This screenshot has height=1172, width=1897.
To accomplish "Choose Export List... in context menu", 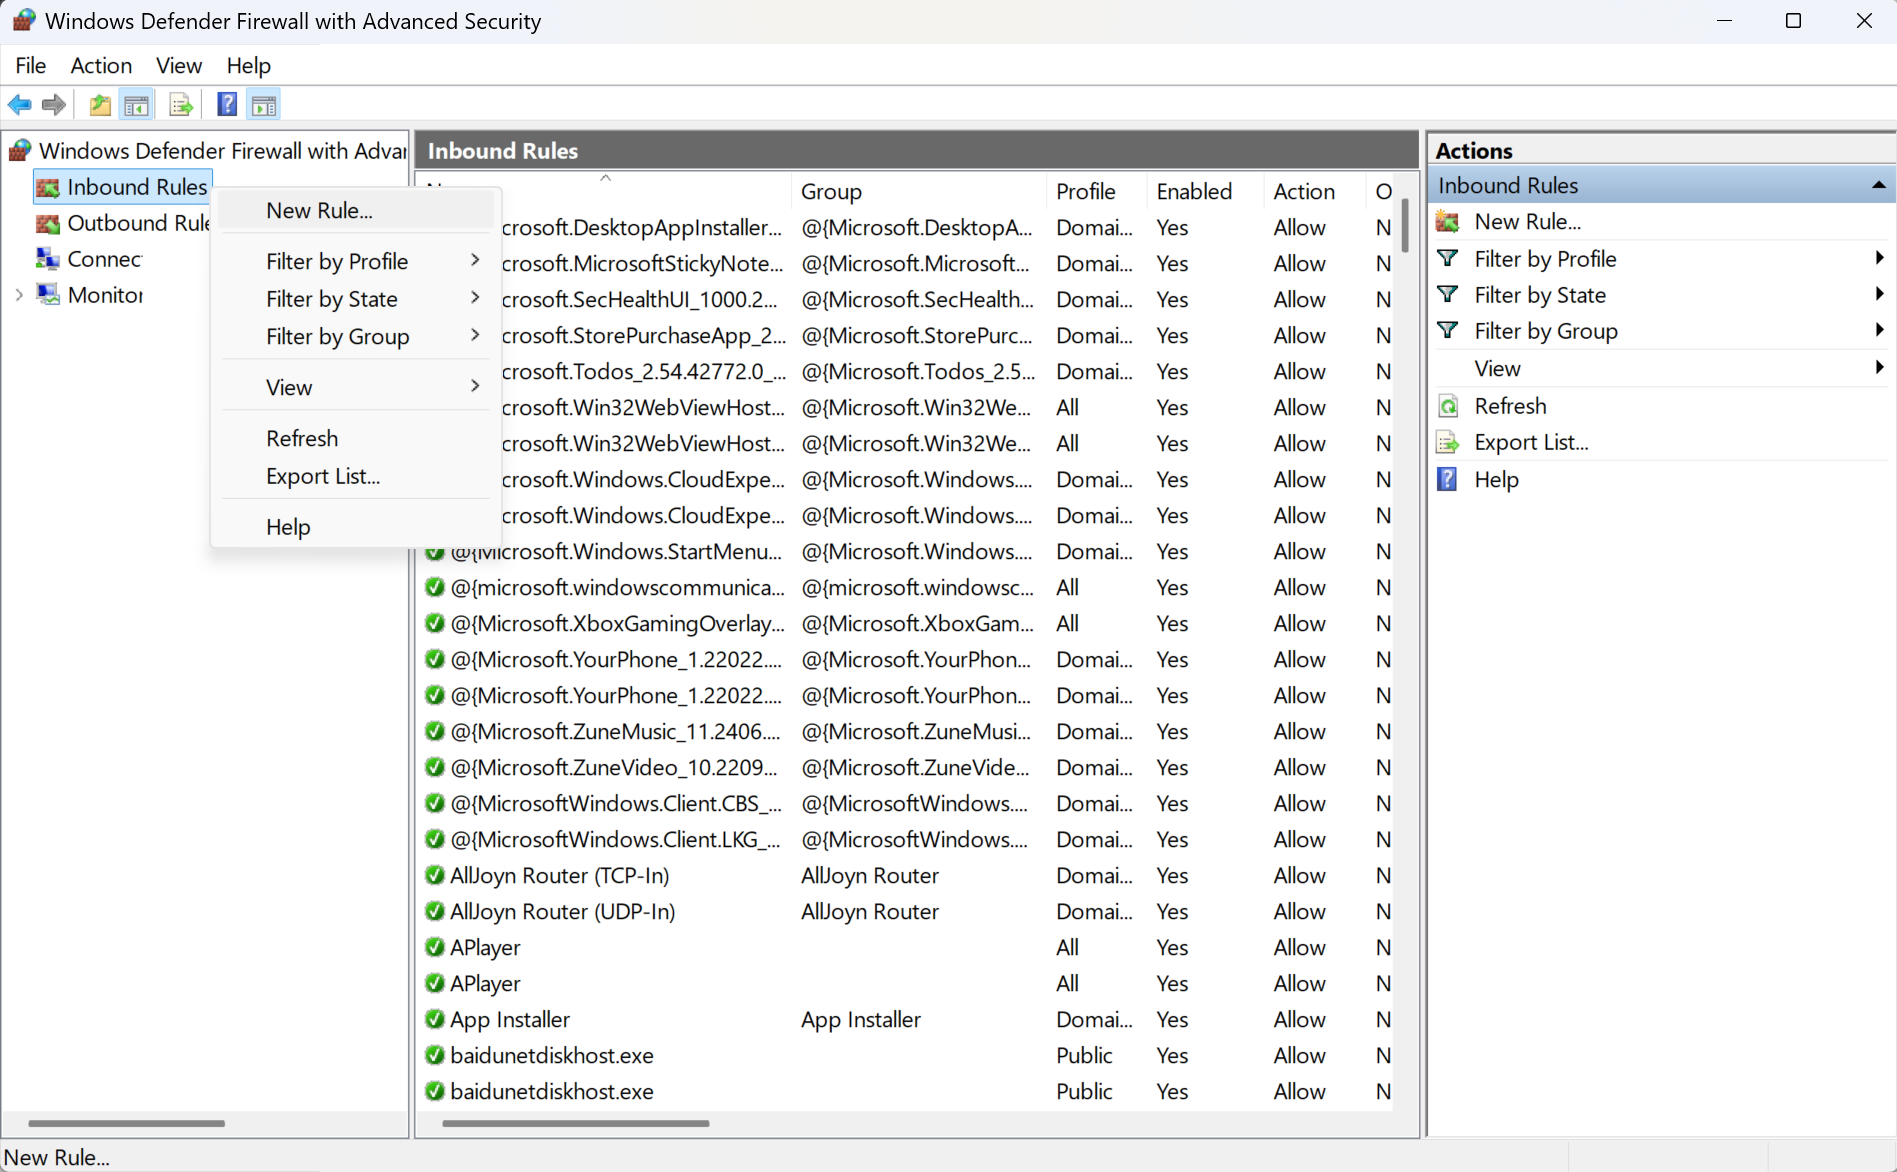I will [x=355, y=476].
